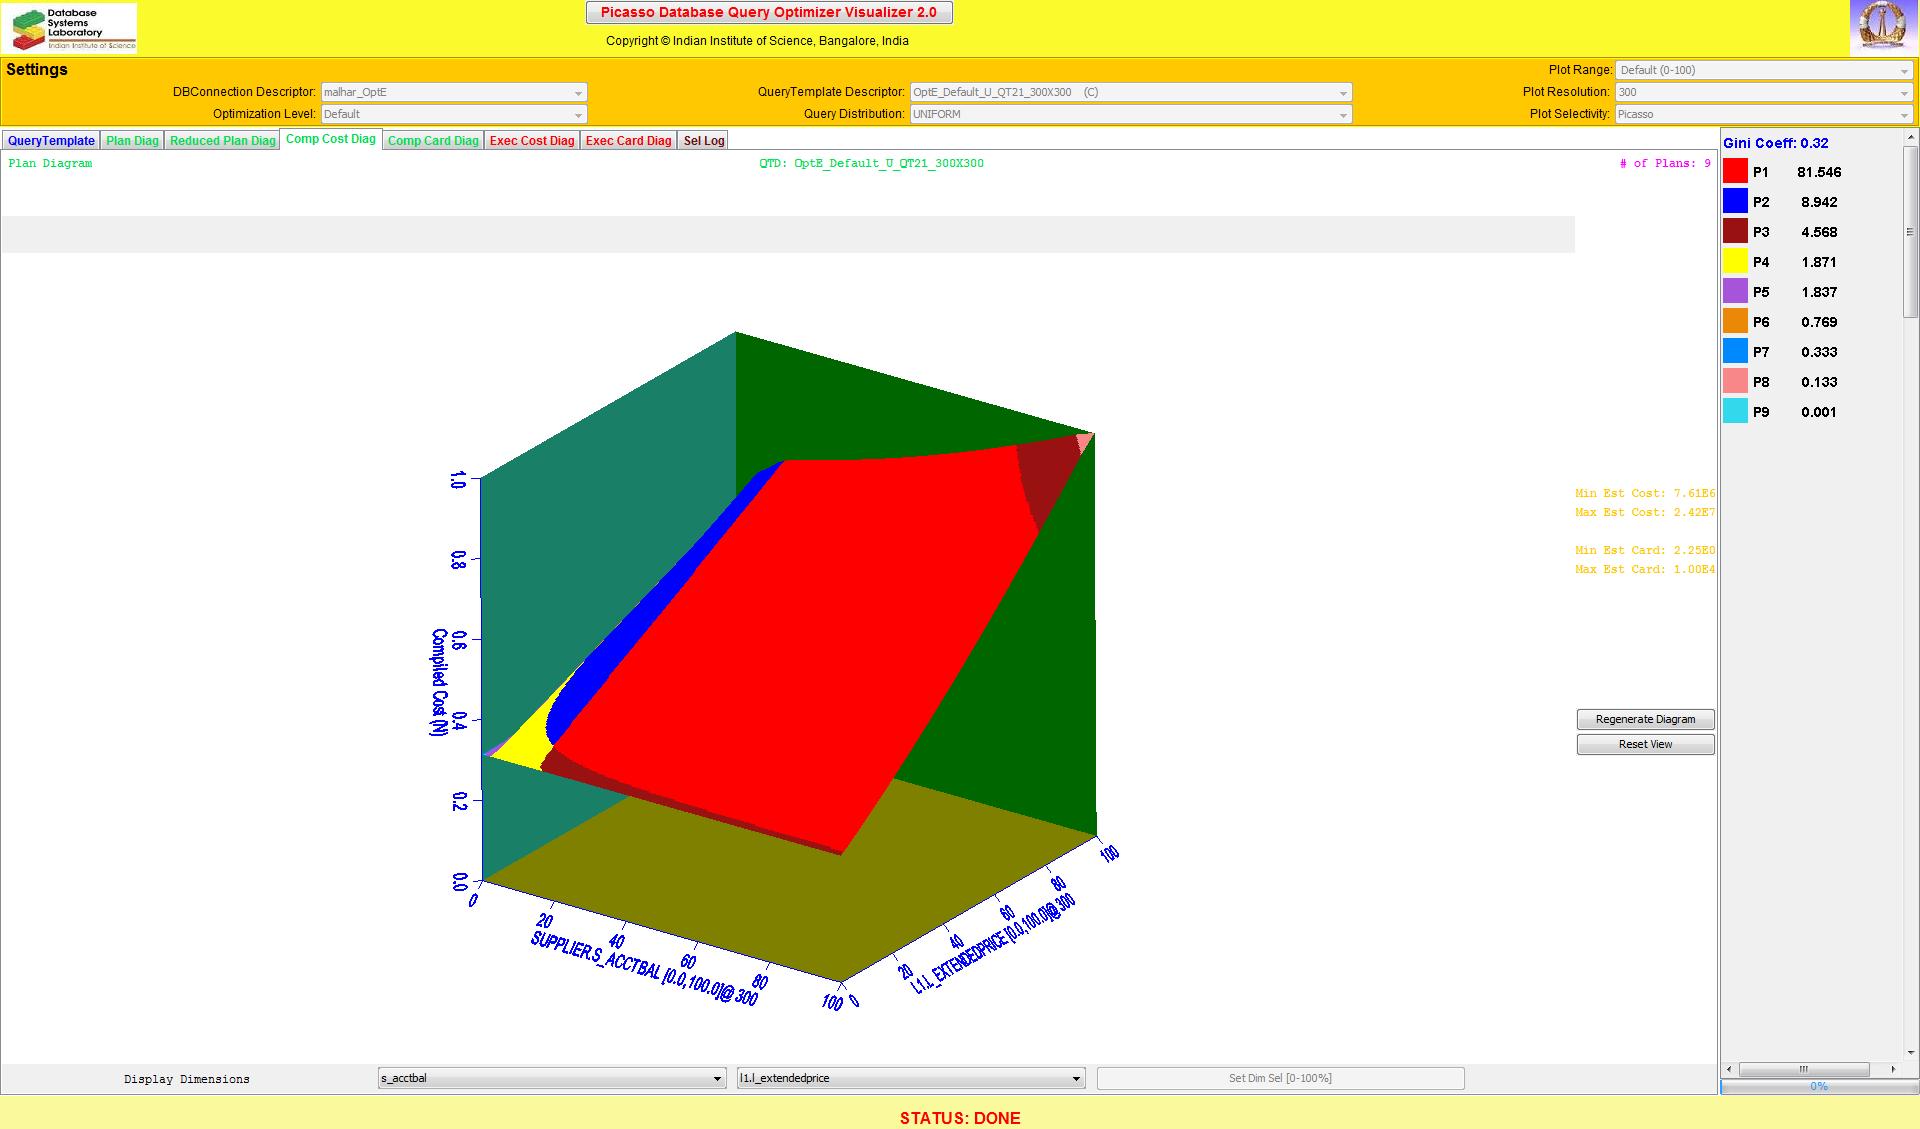Click the red P1 plan color swatch
The height and width of the screenshot is (1129, 1920).
(1735, 171)
